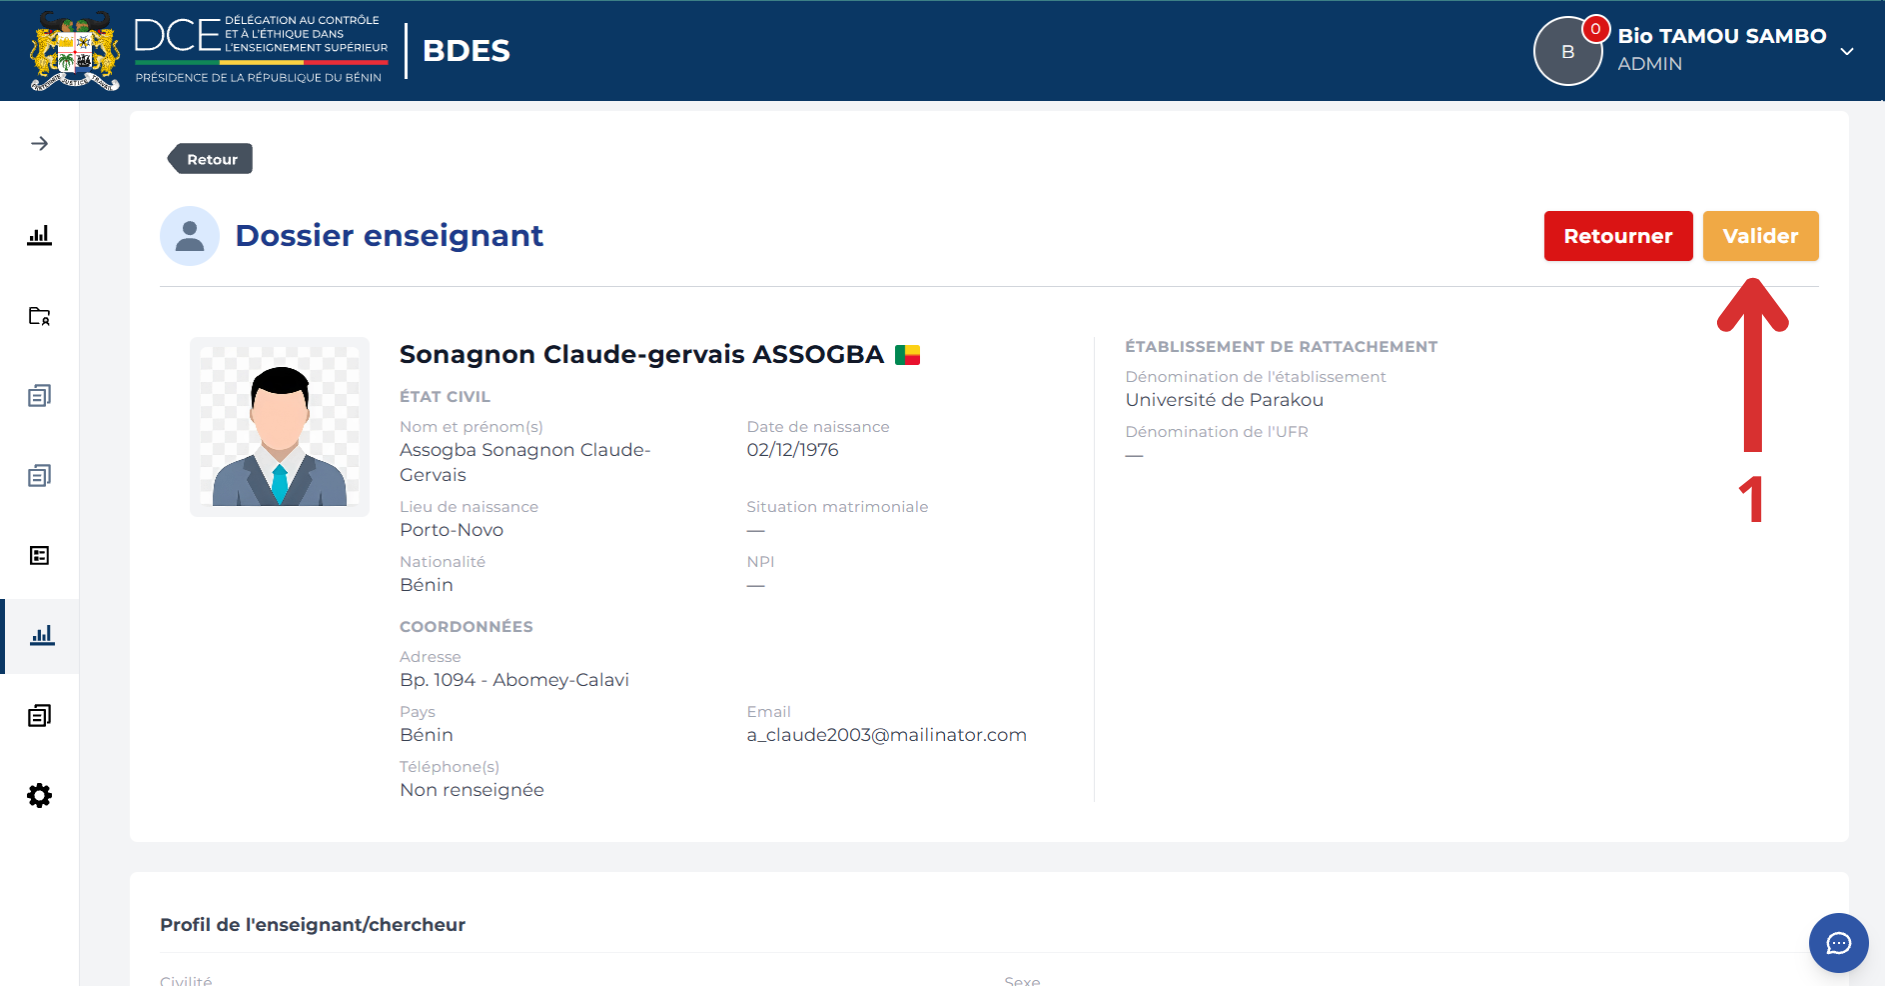The width and height of the screenshot is (1885, 986).
Task: Click the BDES title in header
Action: (466, 51)
